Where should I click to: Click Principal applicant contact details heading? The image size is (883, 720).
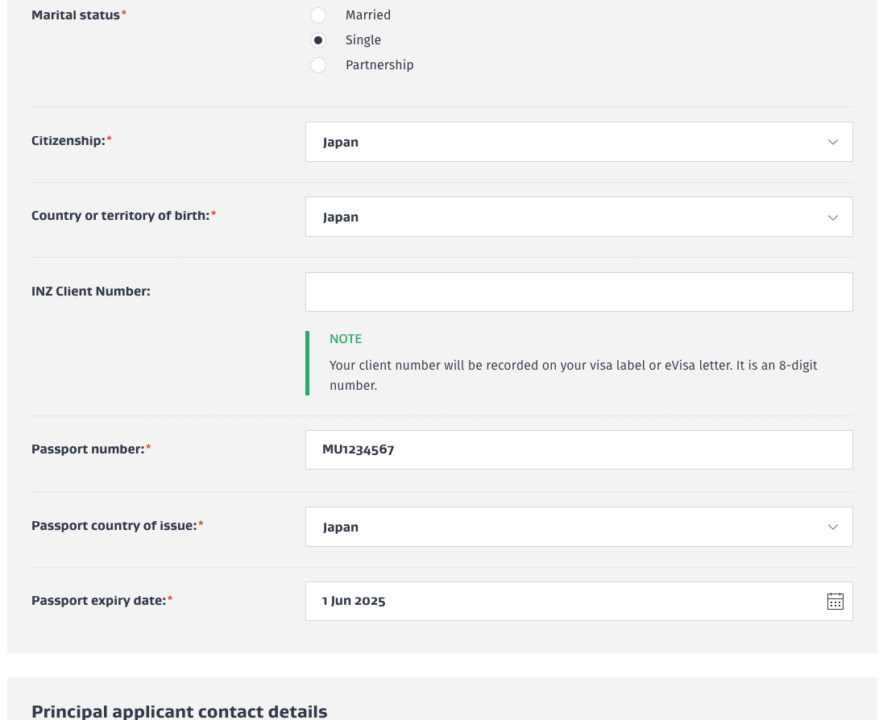179,711
